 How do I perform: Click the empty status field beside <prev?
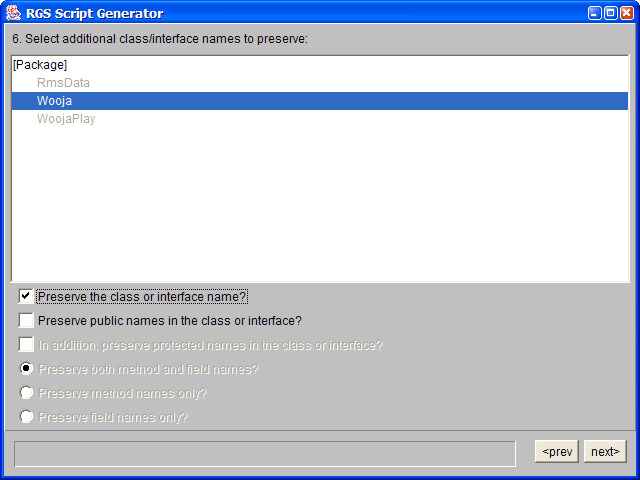pos(265,453)
